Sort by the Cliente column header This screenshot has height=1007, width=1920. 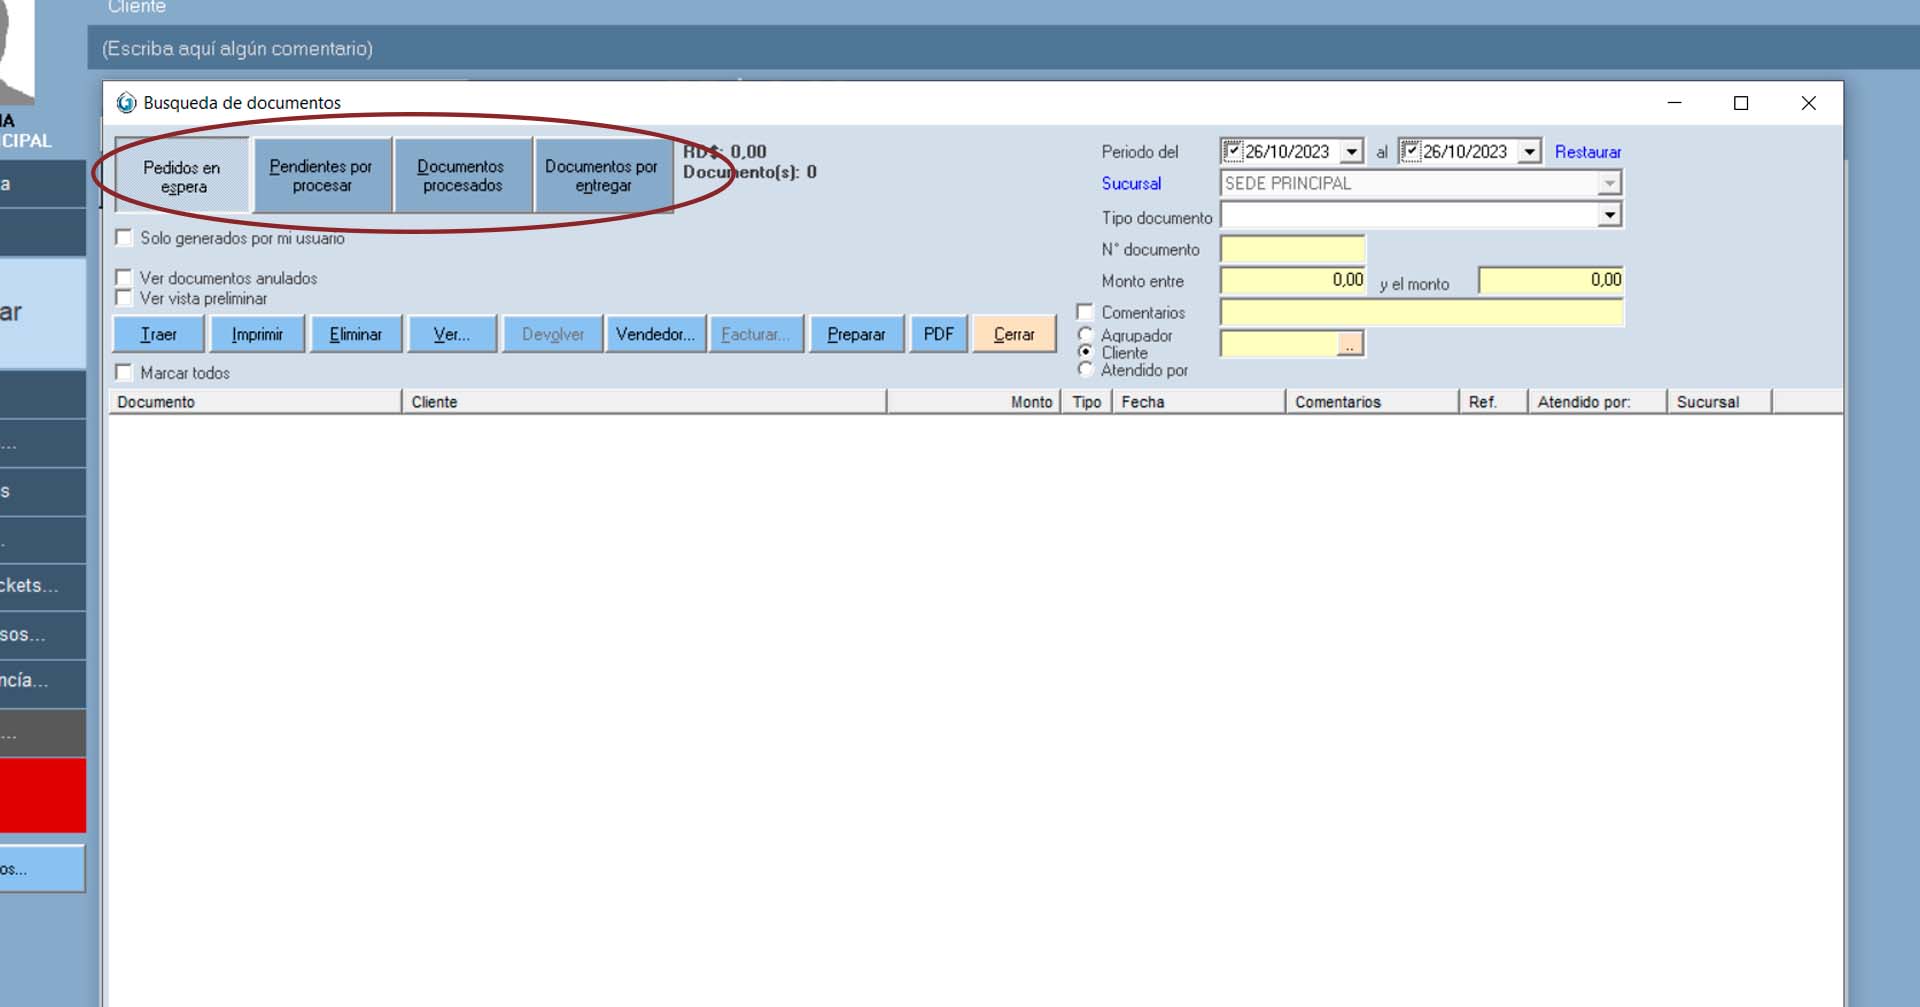click(x=643, y=402)
